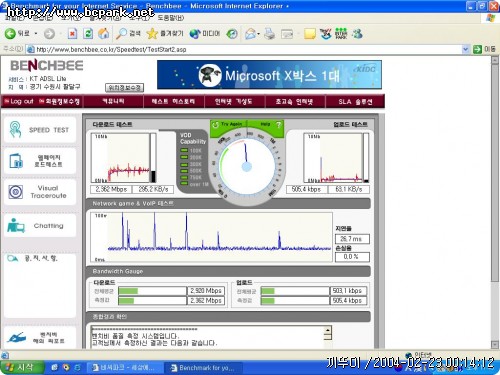Screen dimensions: 500x375
Task: Click the result textbox scroll-up arrow
Action: [x=328, y=330]
